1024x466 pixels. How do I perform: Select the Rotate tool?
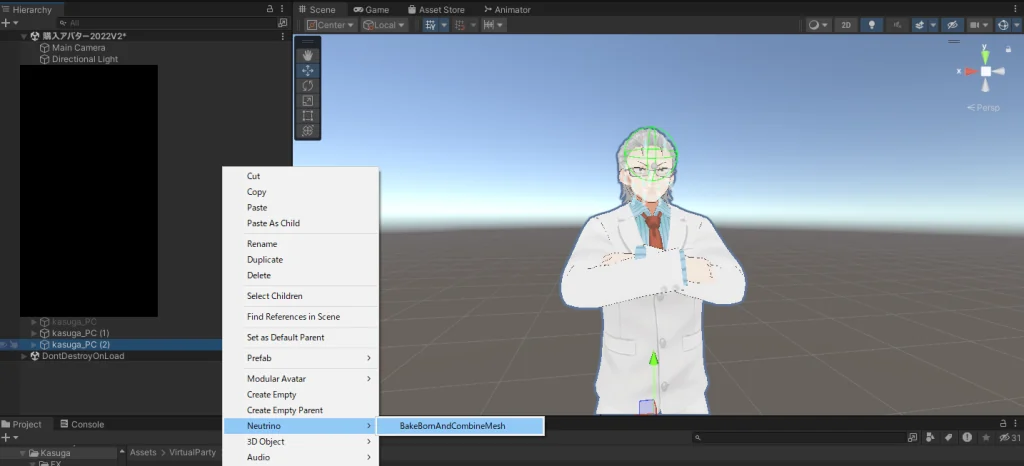pos(308,85)
